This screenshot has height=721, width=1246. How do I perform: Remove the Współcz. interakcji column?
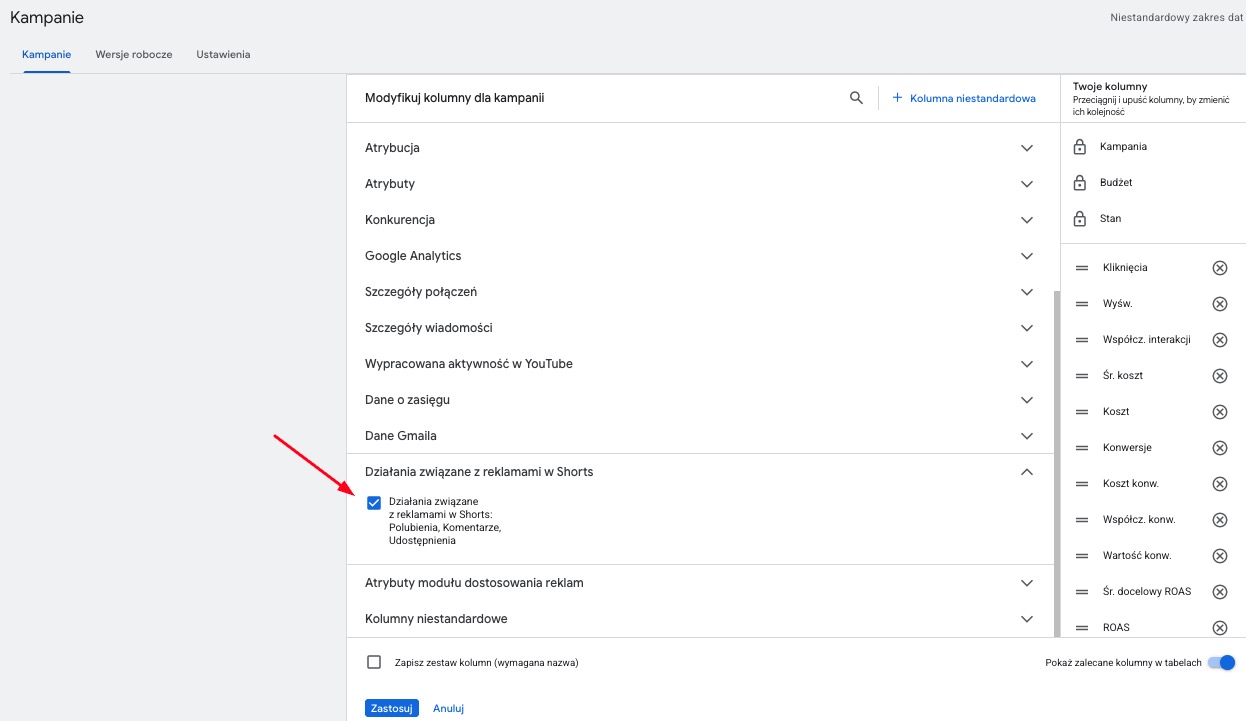tap(1220, 340)
